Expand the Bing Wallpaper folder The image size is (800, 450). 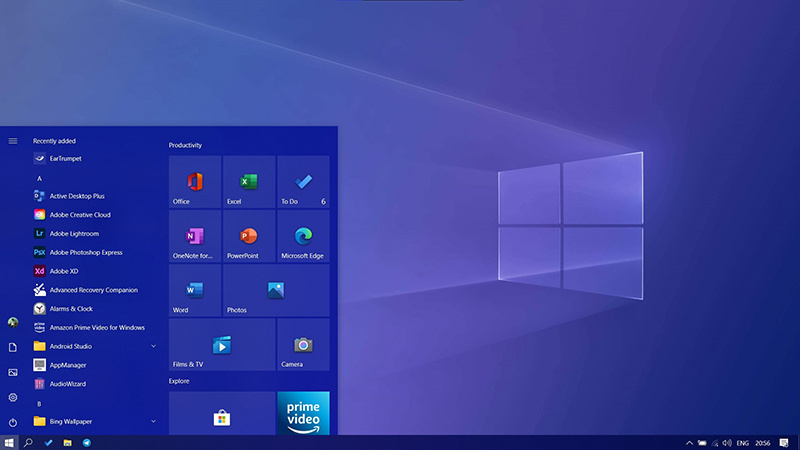click(153, 421)
